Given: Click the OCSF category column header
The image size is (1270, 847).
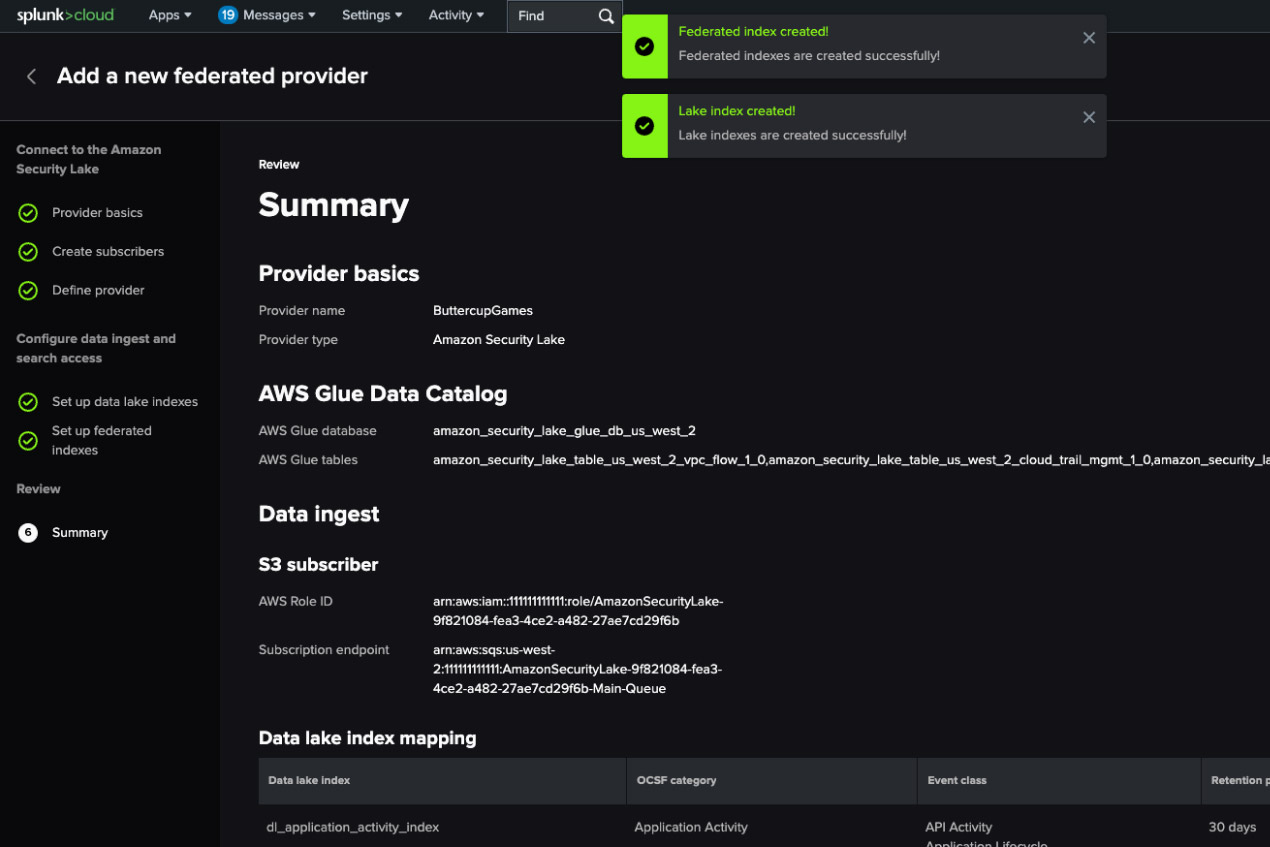Looking at the screenshot, I should point(676,780).
